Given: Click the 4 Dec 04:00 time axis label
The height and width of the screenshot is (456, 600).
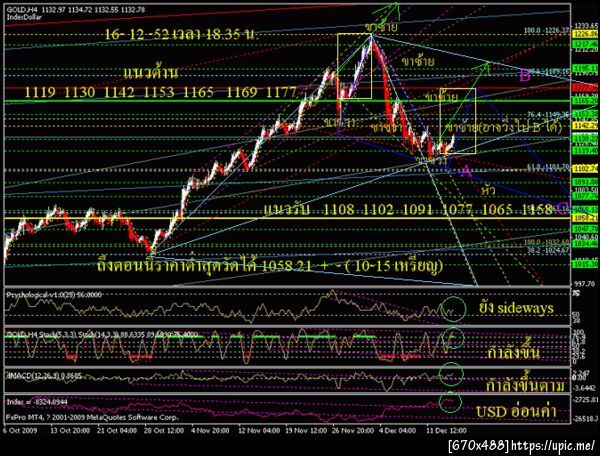Looking at the screenshot, I should [x=398, y=430].
